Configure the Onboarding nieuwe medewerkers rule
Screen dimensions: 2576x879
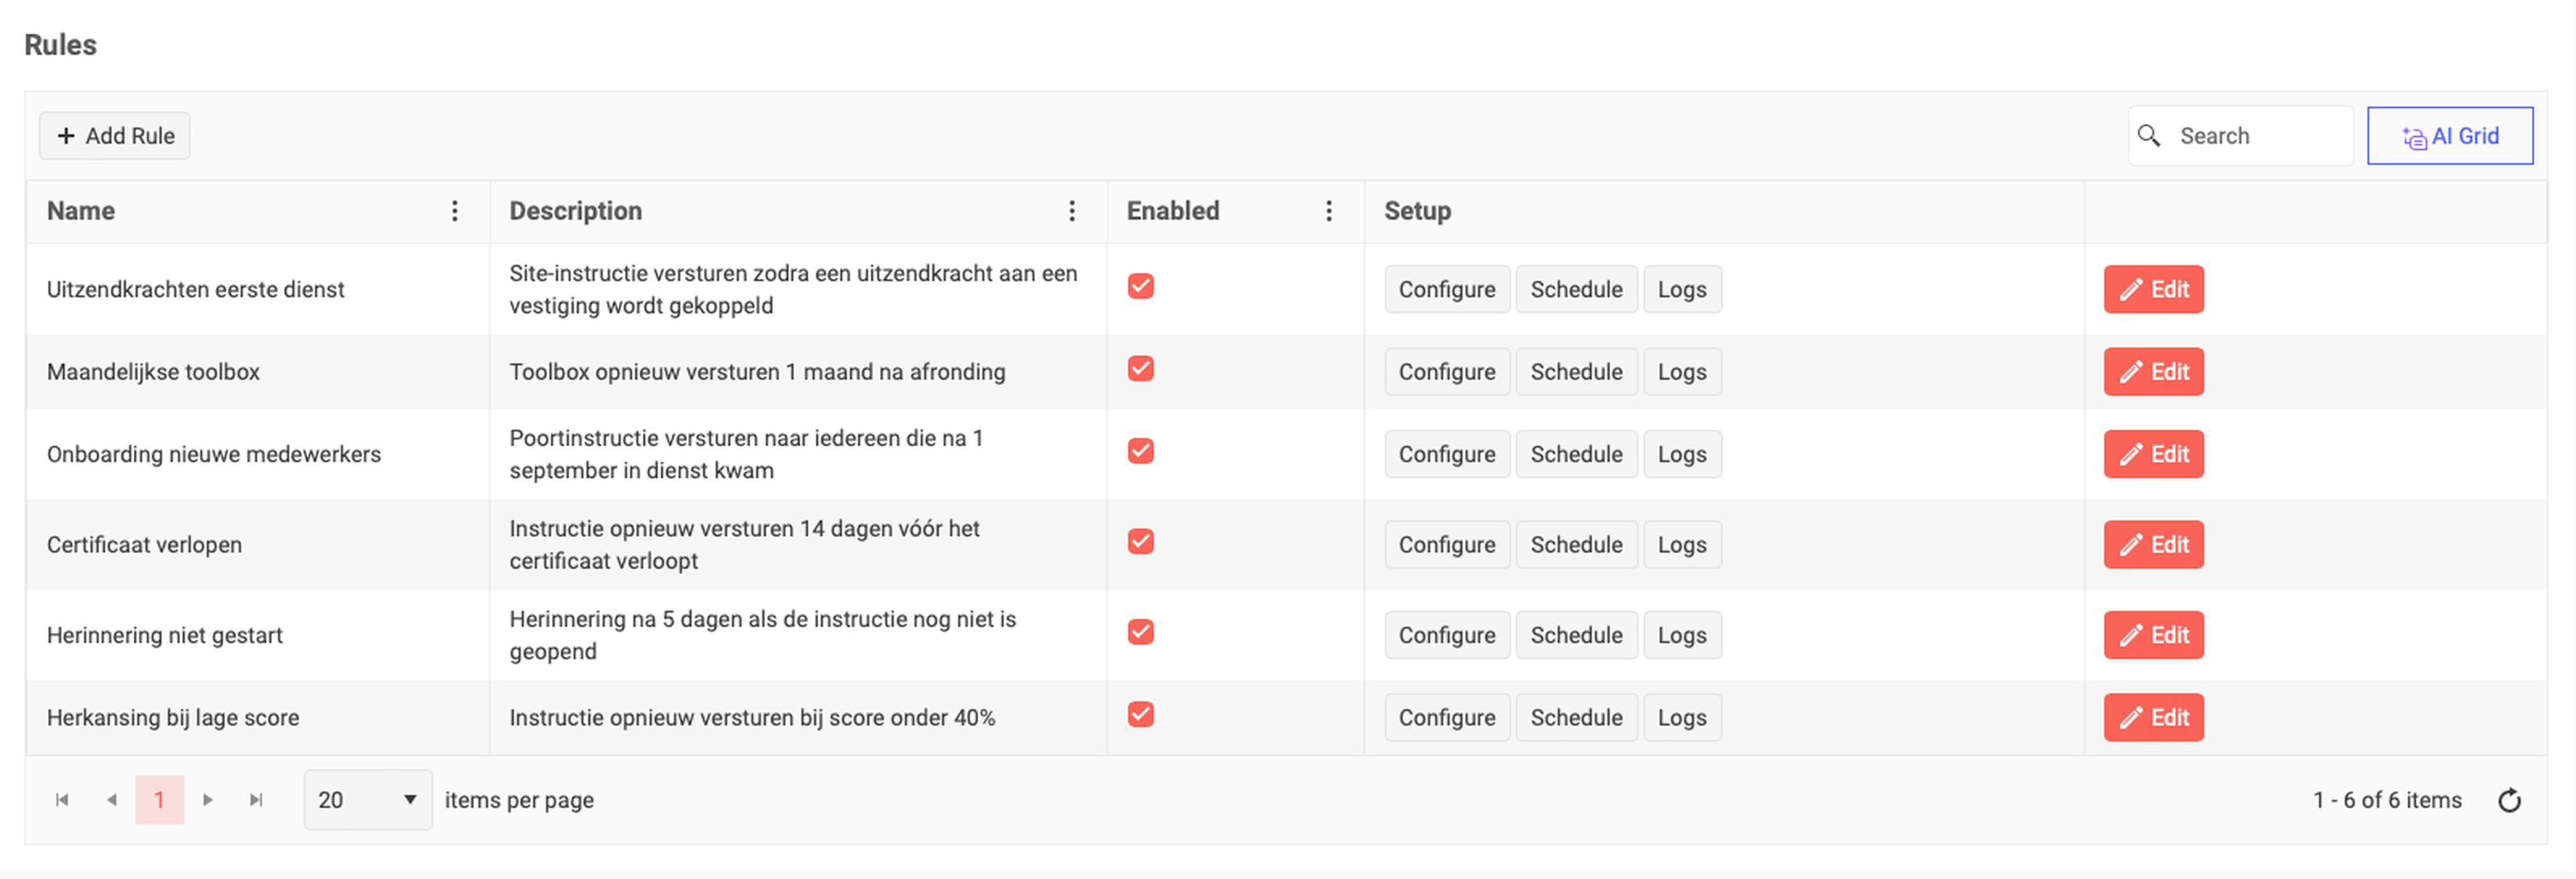pos(1446,454)
